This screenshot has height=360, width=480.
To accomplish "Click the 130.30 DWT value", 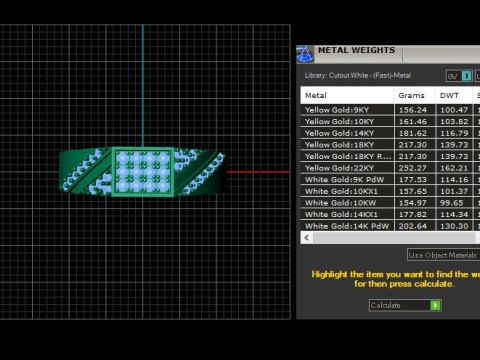I will [454, 226].
